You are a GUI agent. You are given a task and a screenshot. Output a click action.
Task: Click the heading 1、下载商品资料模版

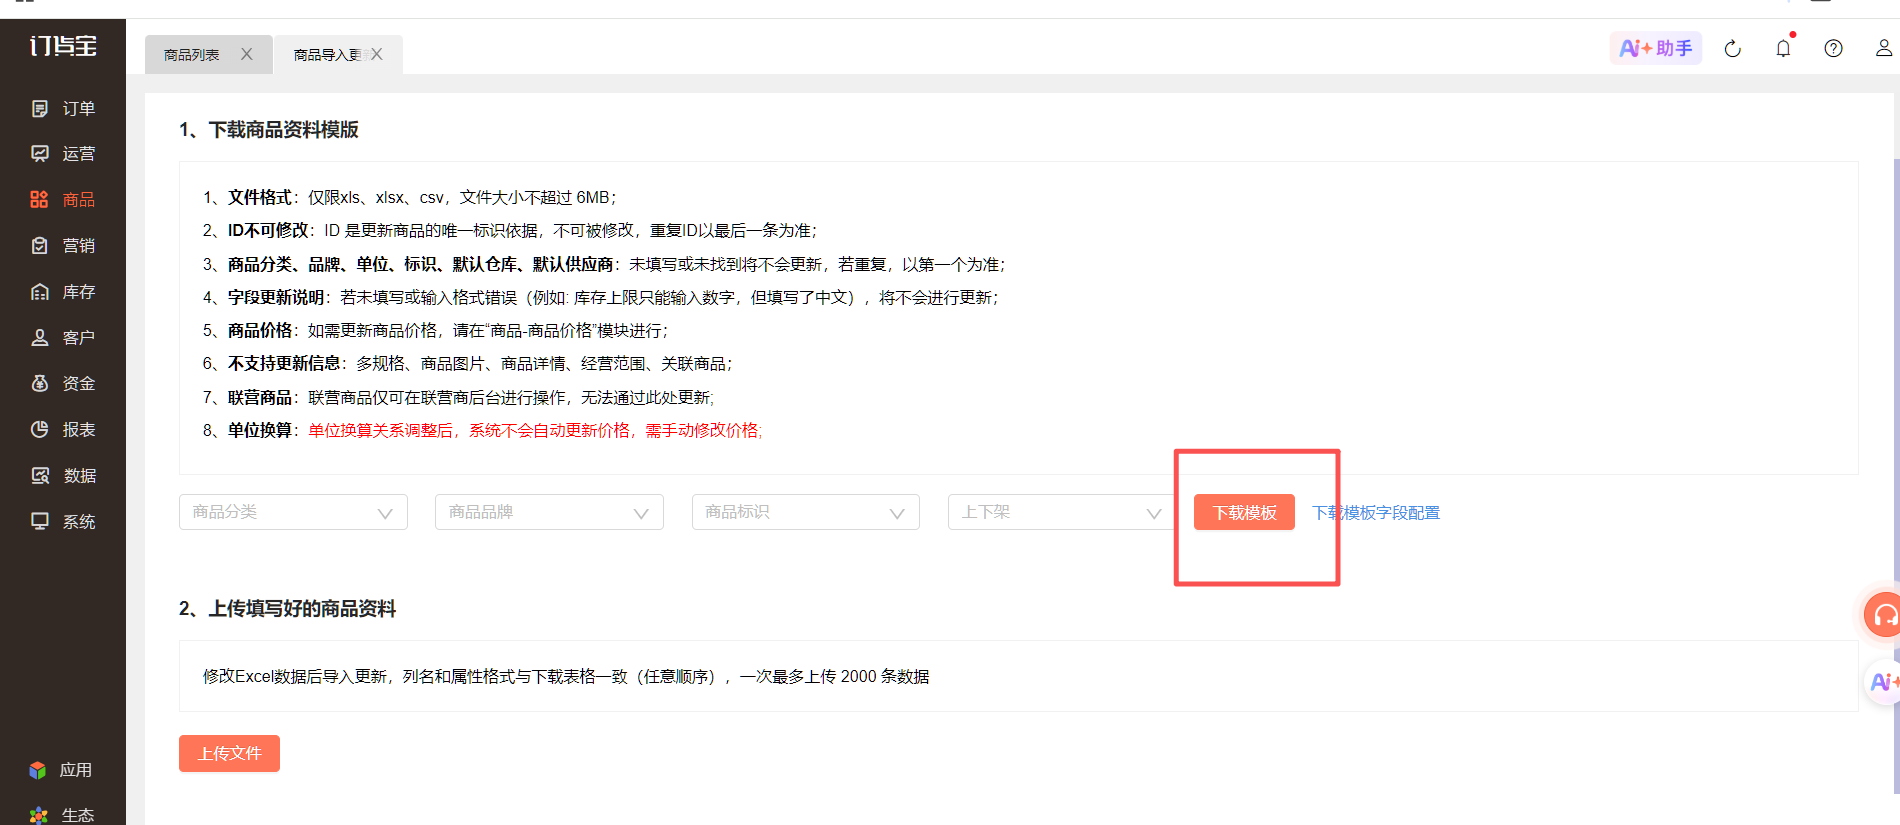point(269,130)
